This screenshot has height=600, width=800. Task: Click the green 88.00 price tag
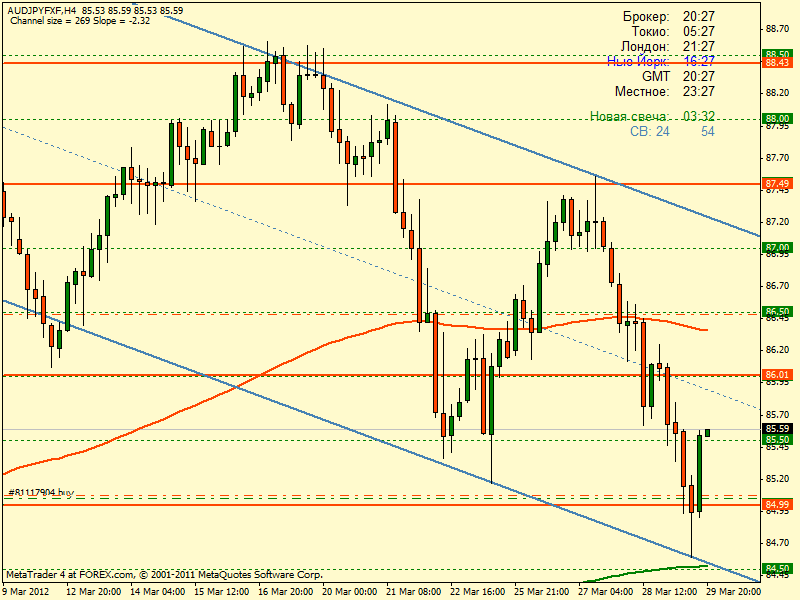click(777, 118)
